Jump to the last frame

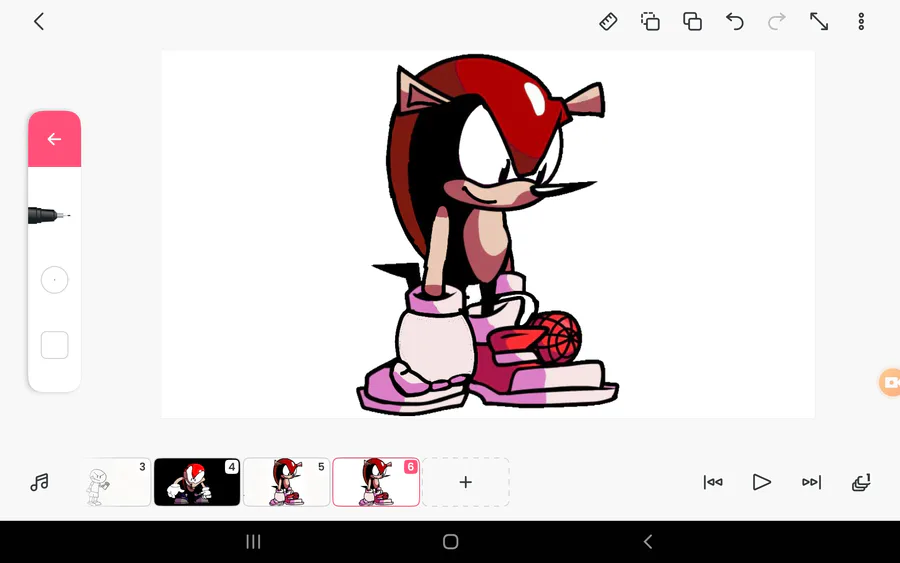coord(811,482)
